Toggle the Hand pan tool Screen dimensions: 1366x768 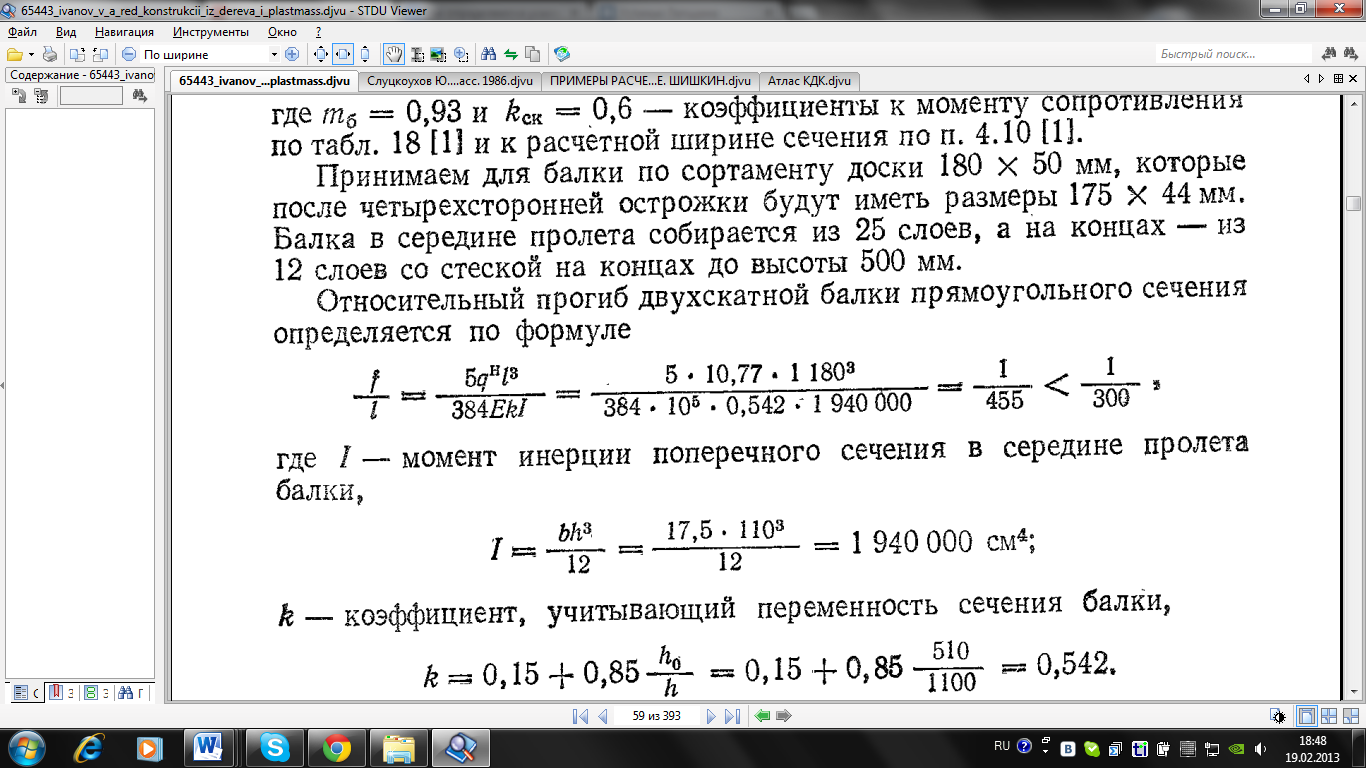click(x=395, y=54)
